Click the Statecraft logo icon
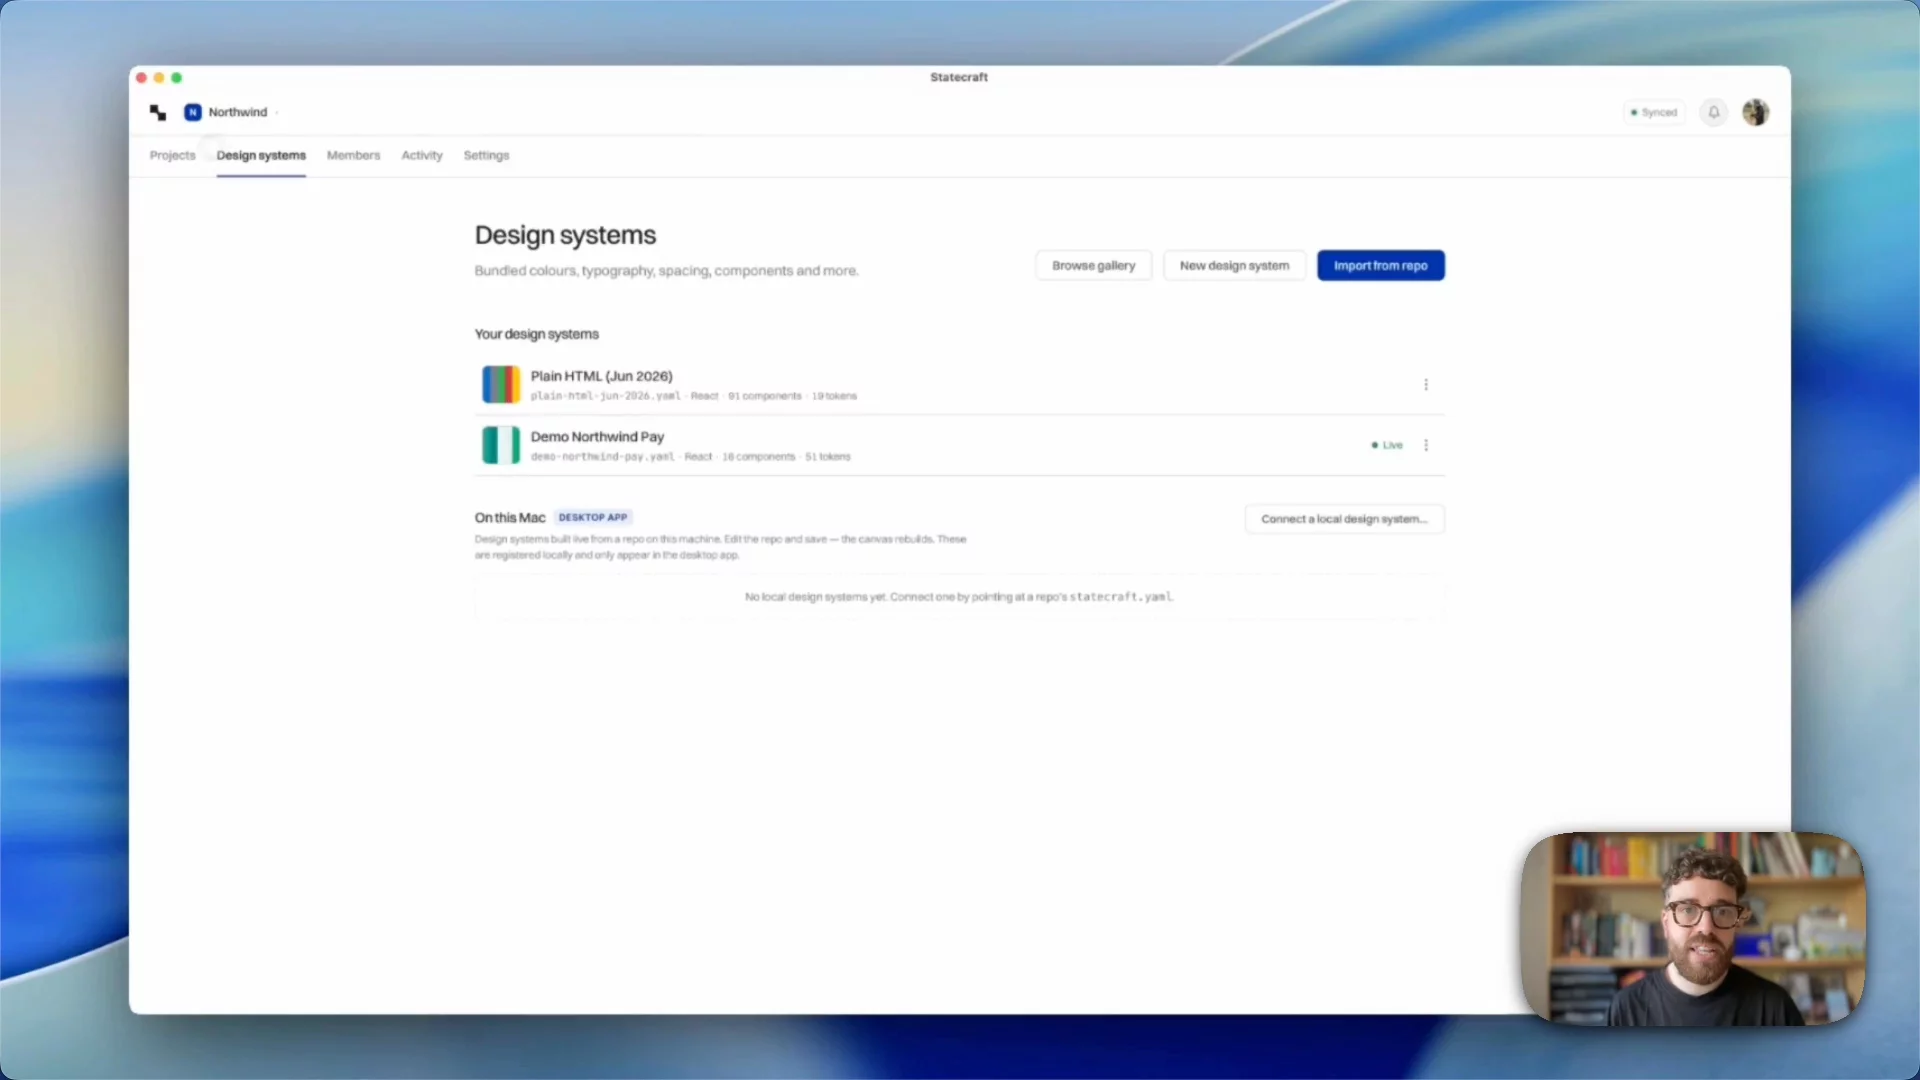This screenshot has width=1920, height=1080. (x=158, y=112)
